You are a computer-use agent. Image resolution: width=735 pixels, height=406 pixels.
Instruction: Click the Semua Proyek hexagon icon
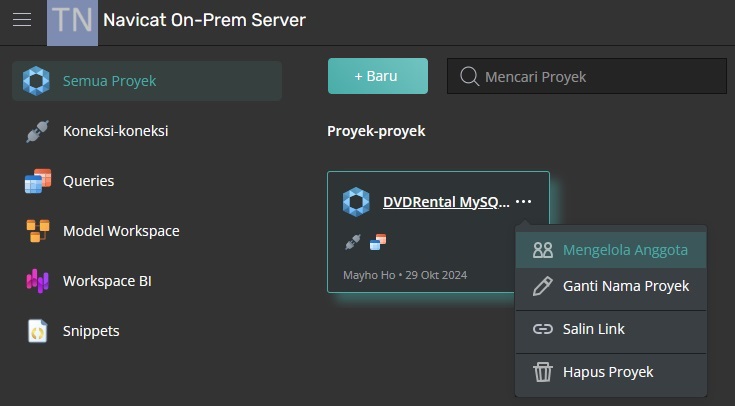36,81
